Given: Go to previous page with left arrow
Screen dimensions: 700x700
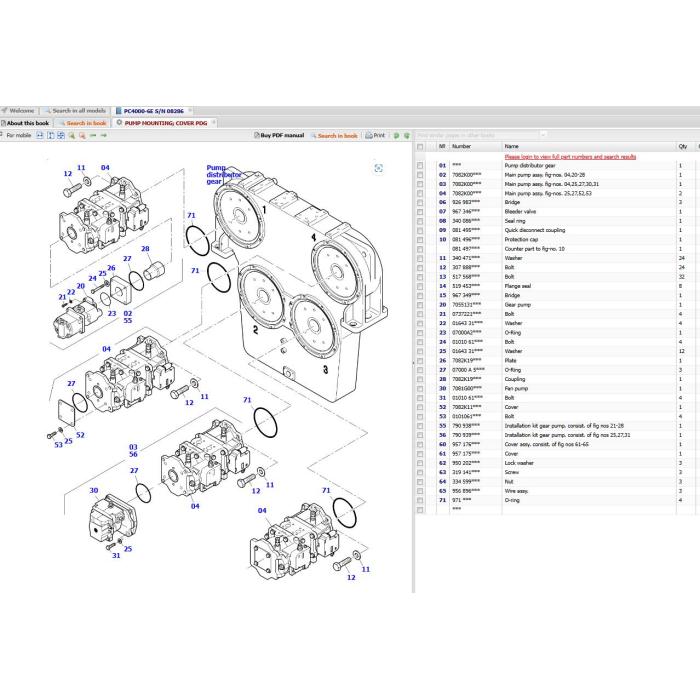Looking at the screenshot, I should pos(93,135).
